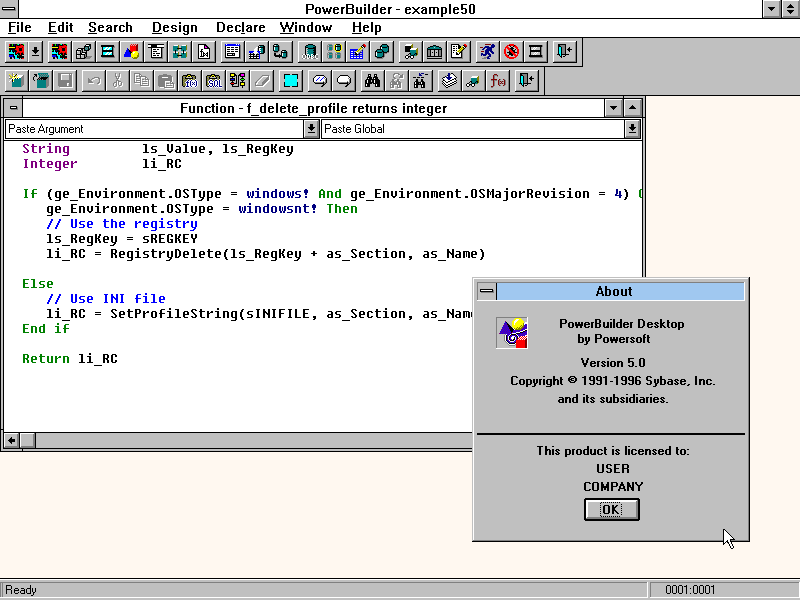Open the About dialog control-menu box
This screenshot has width=800, height=600.
487,291
